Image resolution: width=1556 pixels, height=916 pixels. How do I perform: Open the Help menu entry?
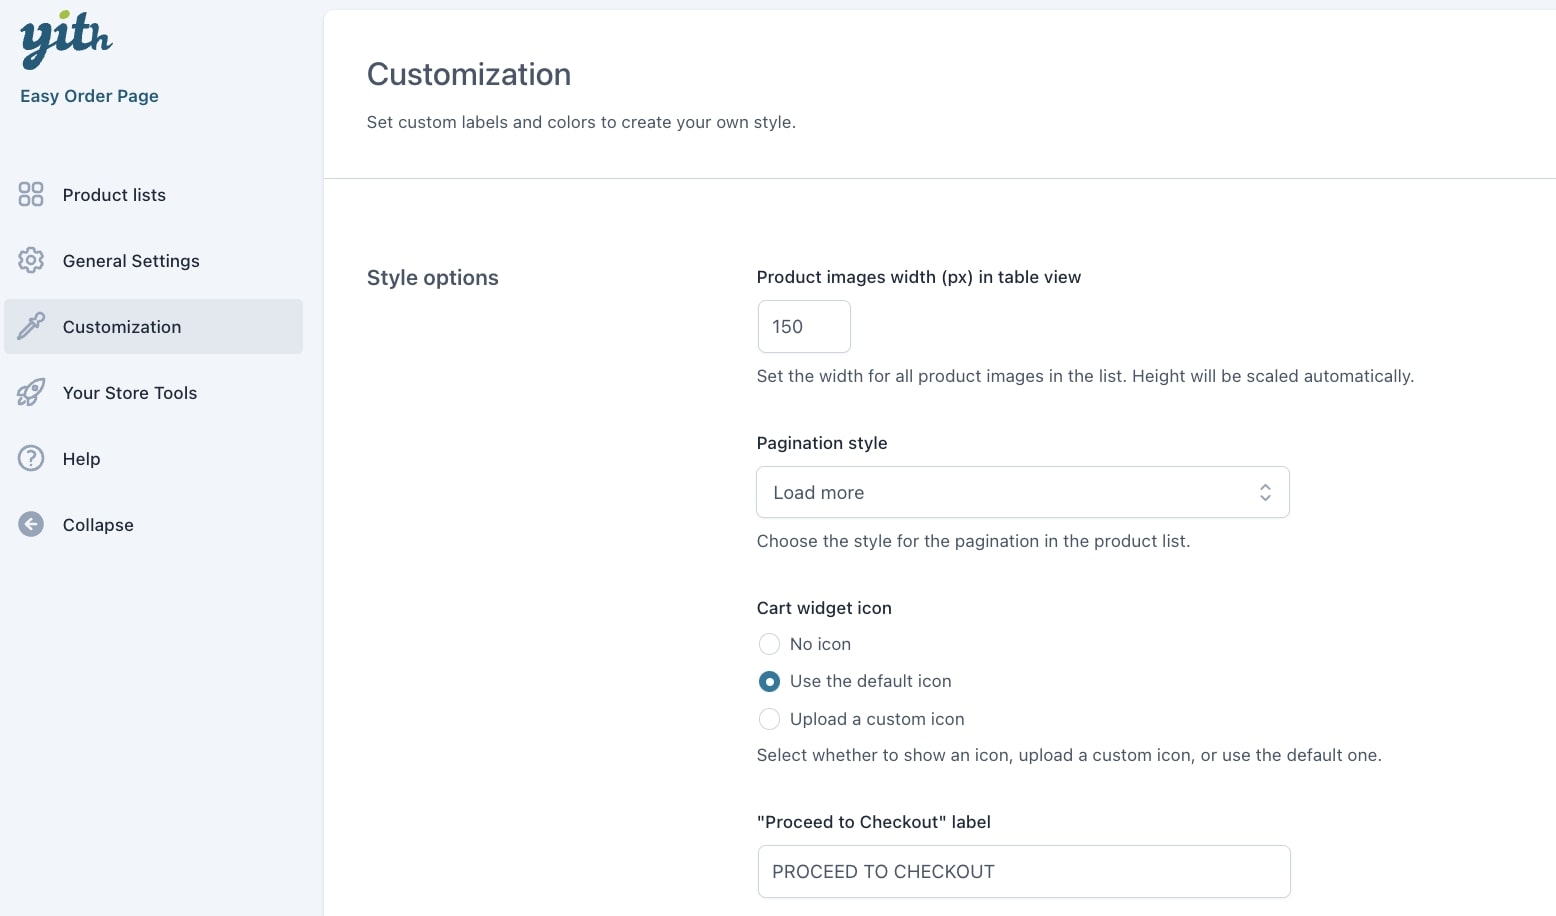(x=81, y=459)
